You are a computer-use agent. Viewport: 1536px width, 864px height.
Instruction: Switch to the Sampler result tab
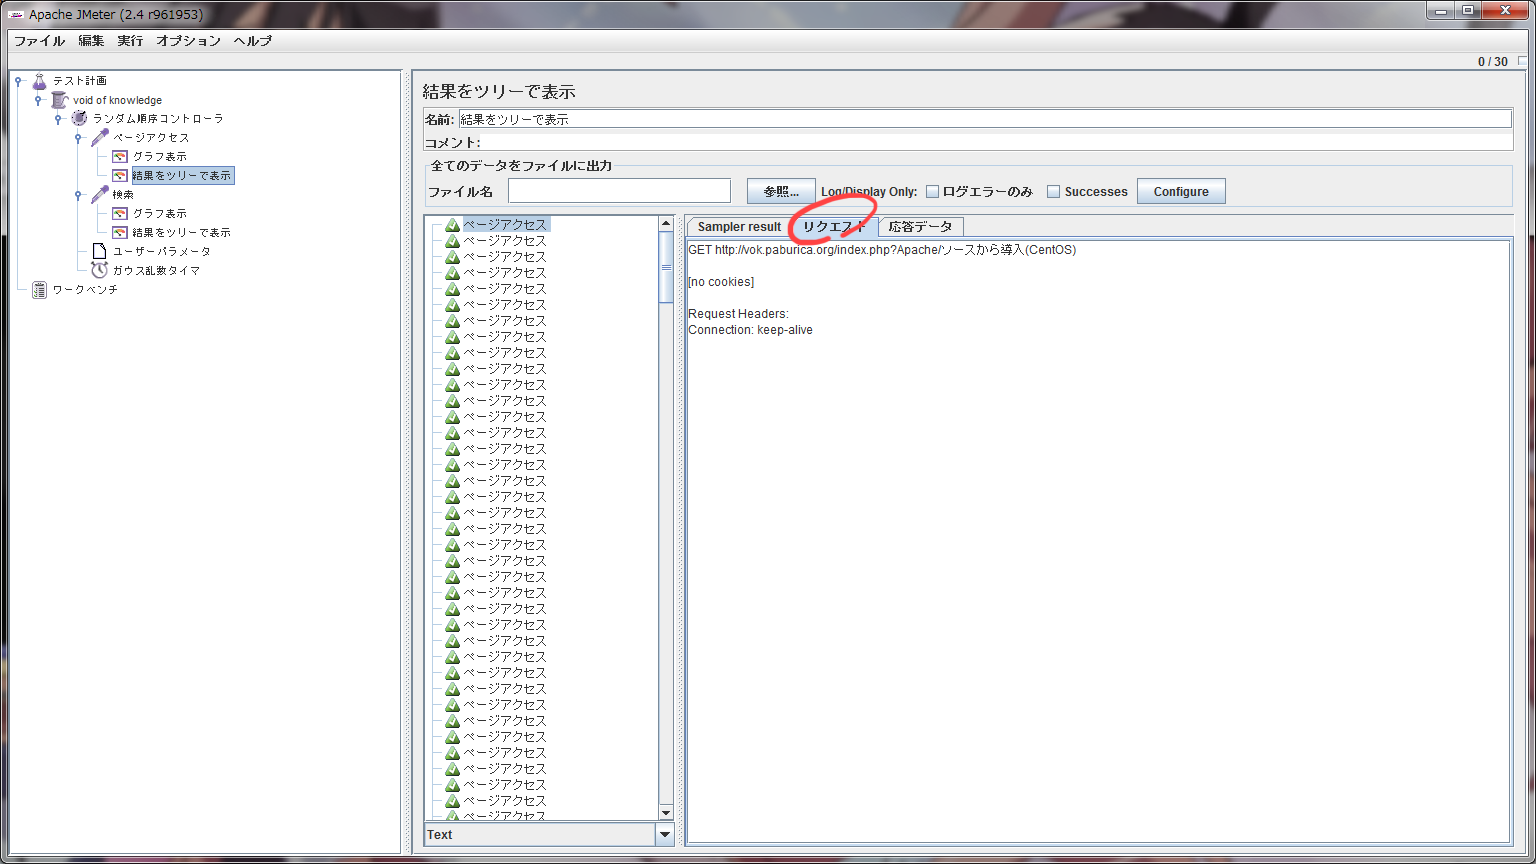(x=739, y=227)
